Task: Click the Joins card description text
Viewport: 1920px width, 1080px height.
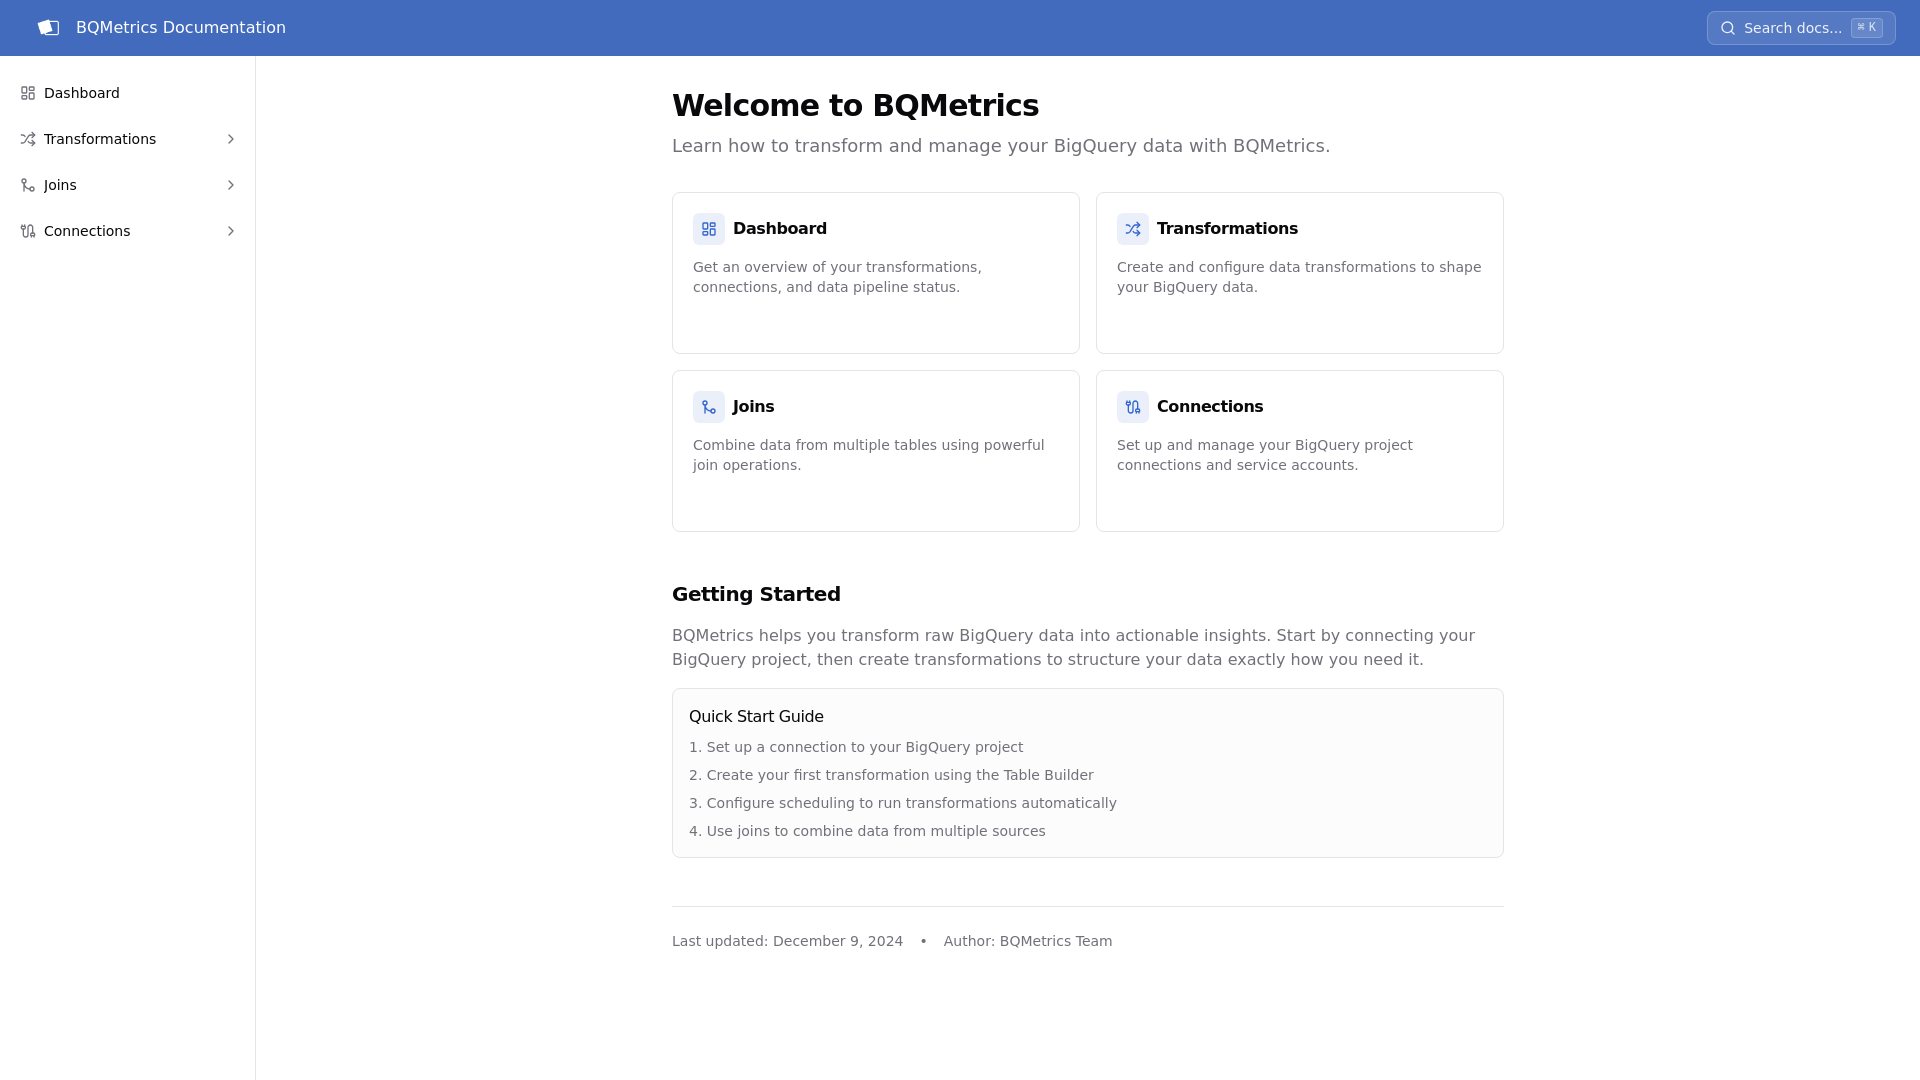Action: tap(868, 455)
